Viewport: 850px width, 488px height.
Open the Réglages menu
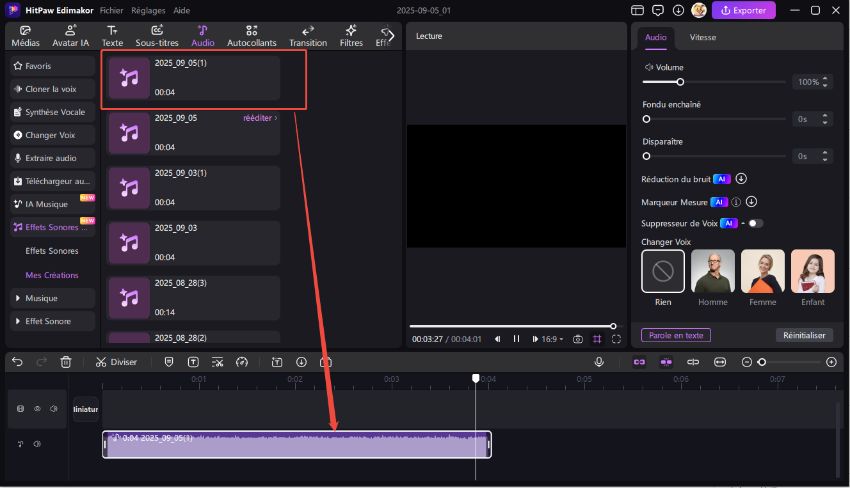tap(148, 10)
